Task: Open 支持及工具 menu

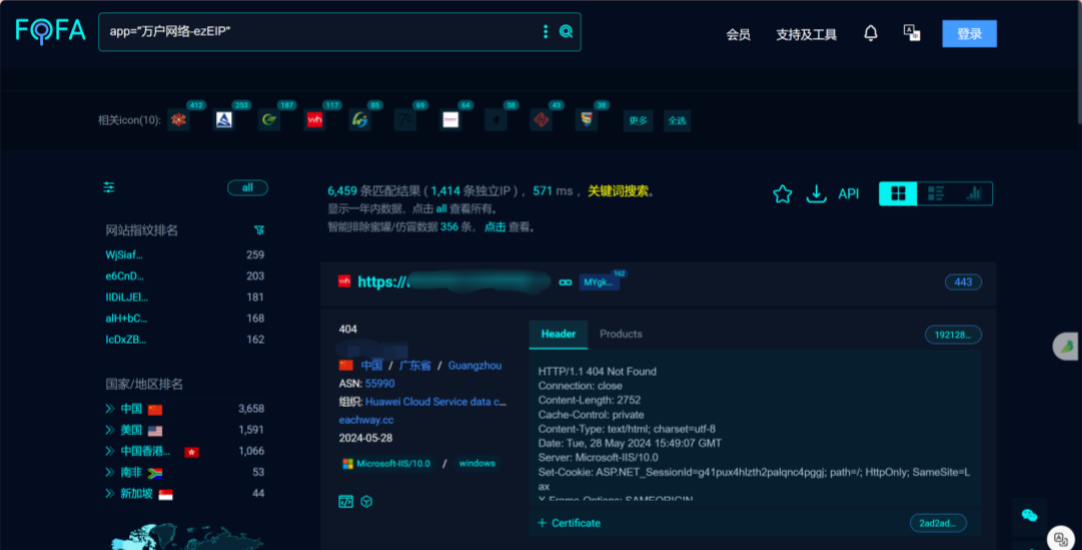Action: point(806,35)
